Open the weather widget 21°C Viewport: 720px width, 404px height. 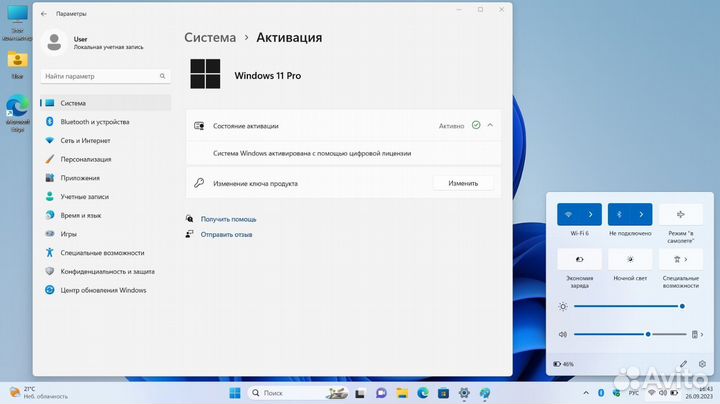[39, 393]
